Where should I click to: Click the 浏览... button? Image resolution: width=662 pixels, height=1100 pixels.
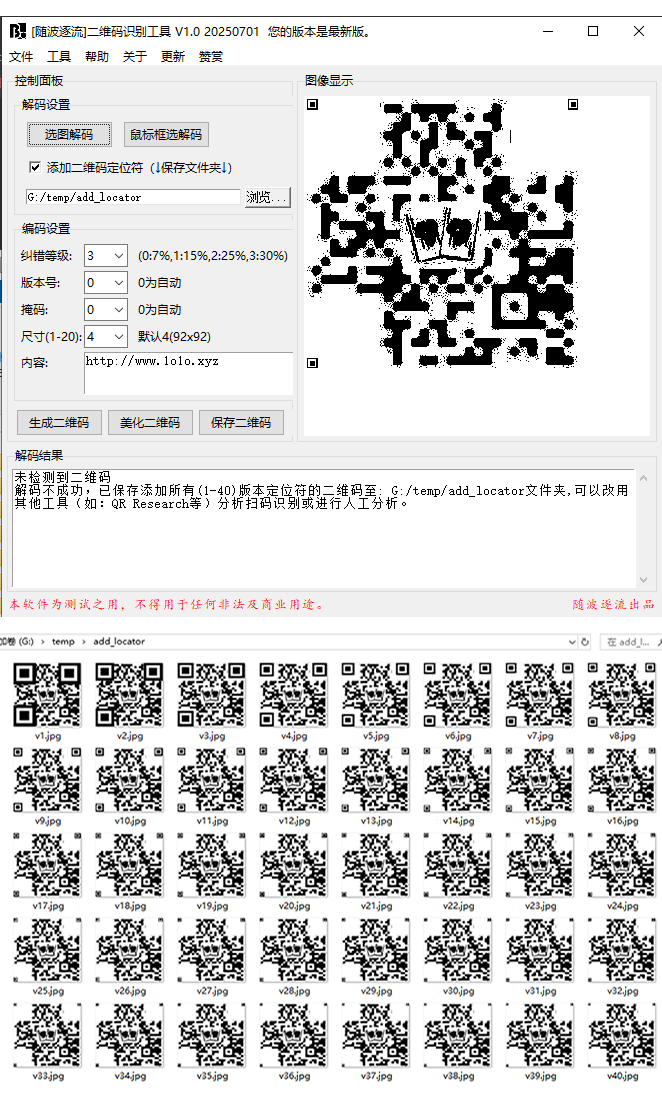(x=266, y=197)
